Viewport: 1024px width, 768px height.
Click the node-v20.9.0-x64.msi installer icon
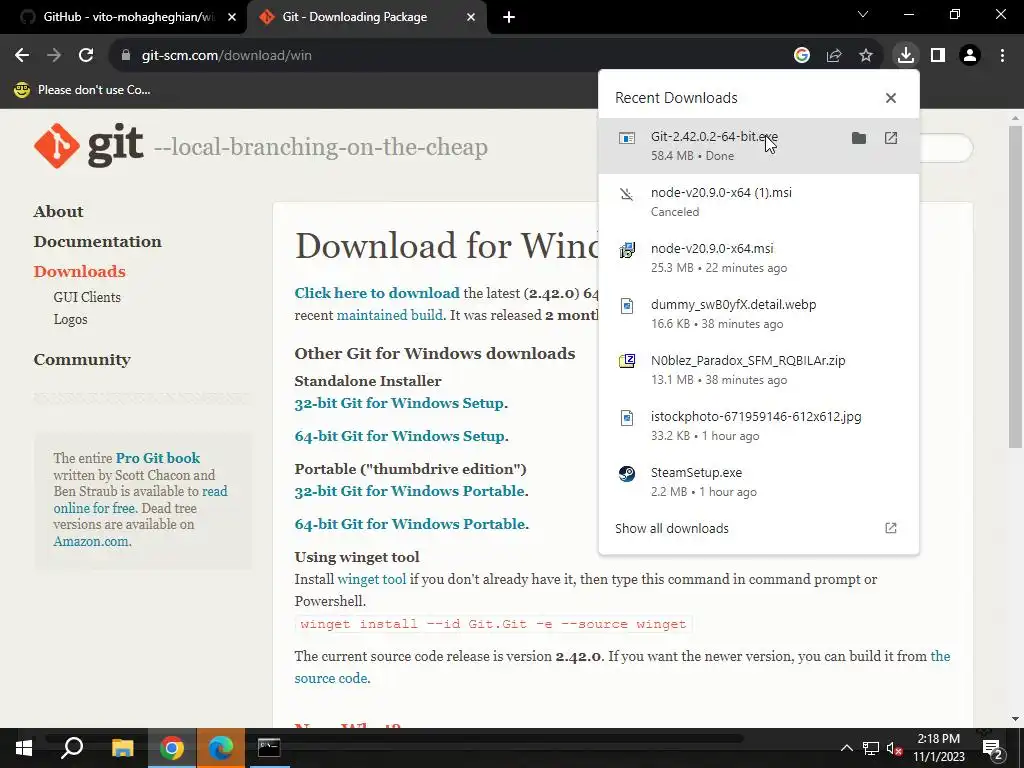point(627,250)
